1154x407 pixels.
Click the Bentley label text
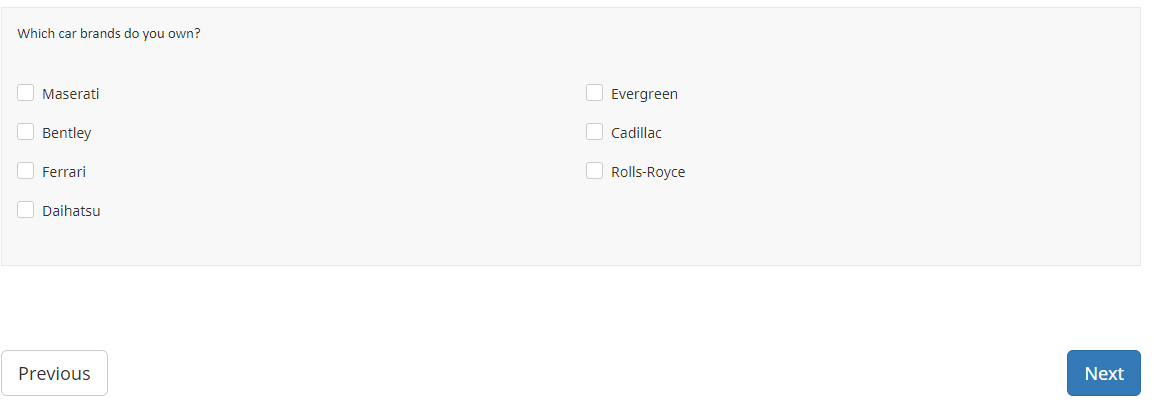(x=67, y=133)
